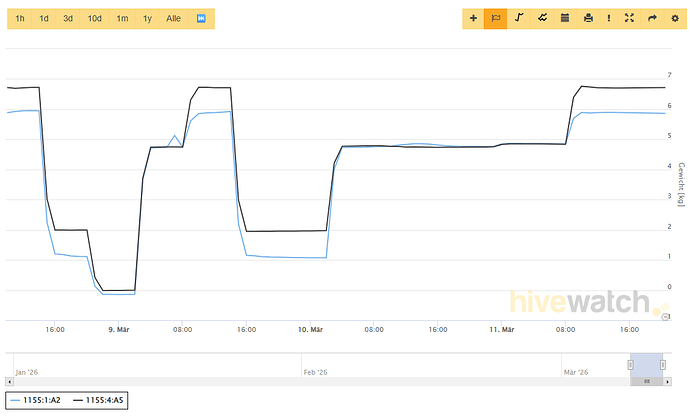
Task: Switch to the 10d time range
Action: tap(94, 19)
